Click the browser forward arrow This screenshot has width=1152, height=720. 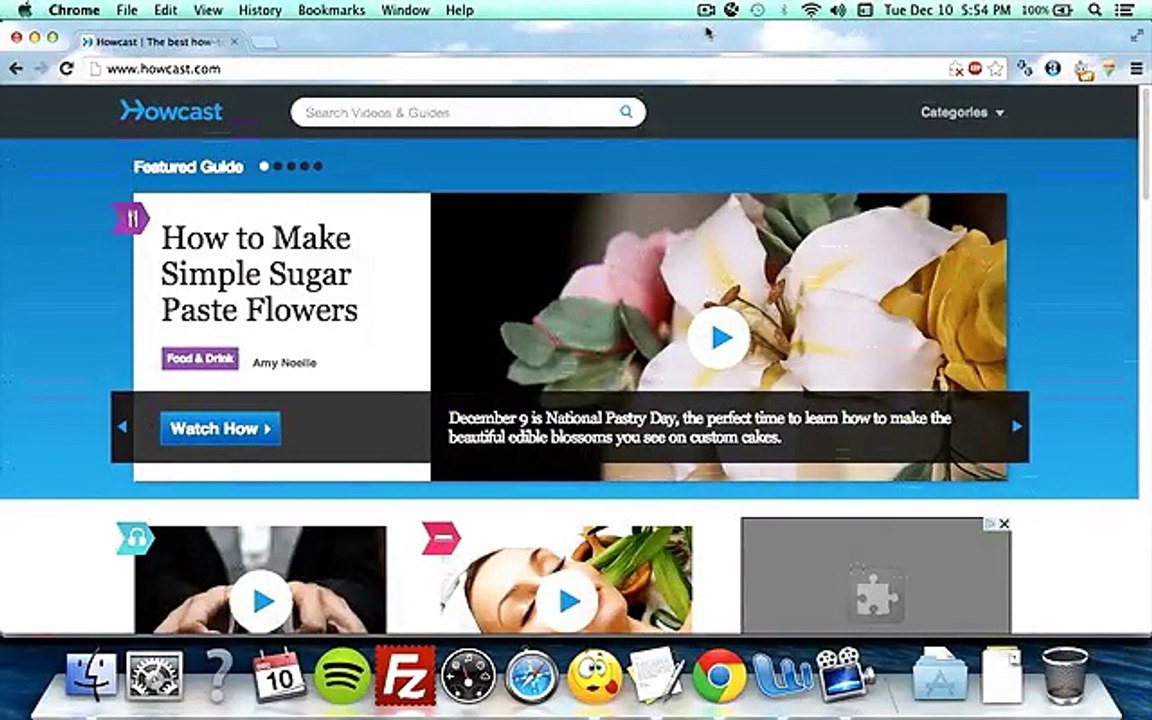tap(40, 68)
